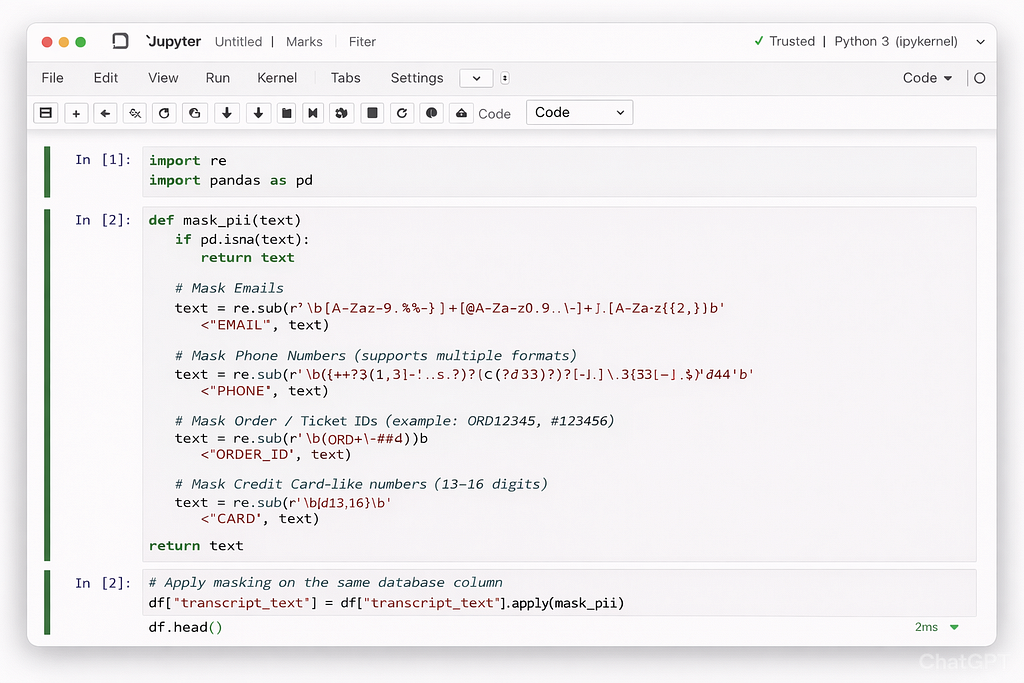Click the '# Mask Phone Numbers' comment line

[x=376, y=356]
